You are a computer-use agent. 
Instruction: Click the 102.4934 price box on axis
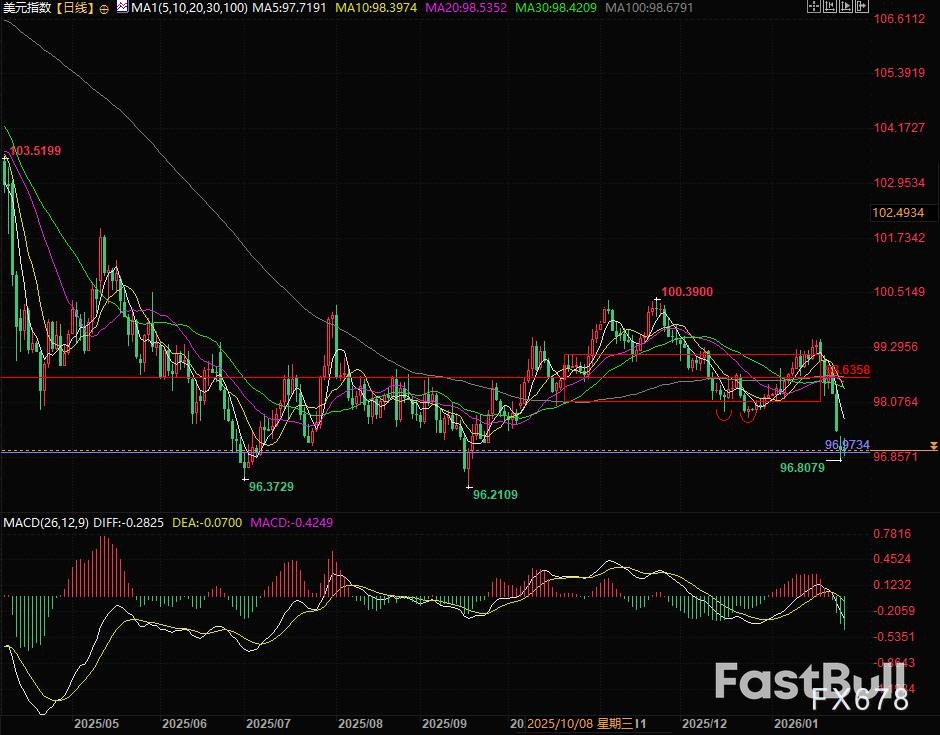[x=904, y=213]
